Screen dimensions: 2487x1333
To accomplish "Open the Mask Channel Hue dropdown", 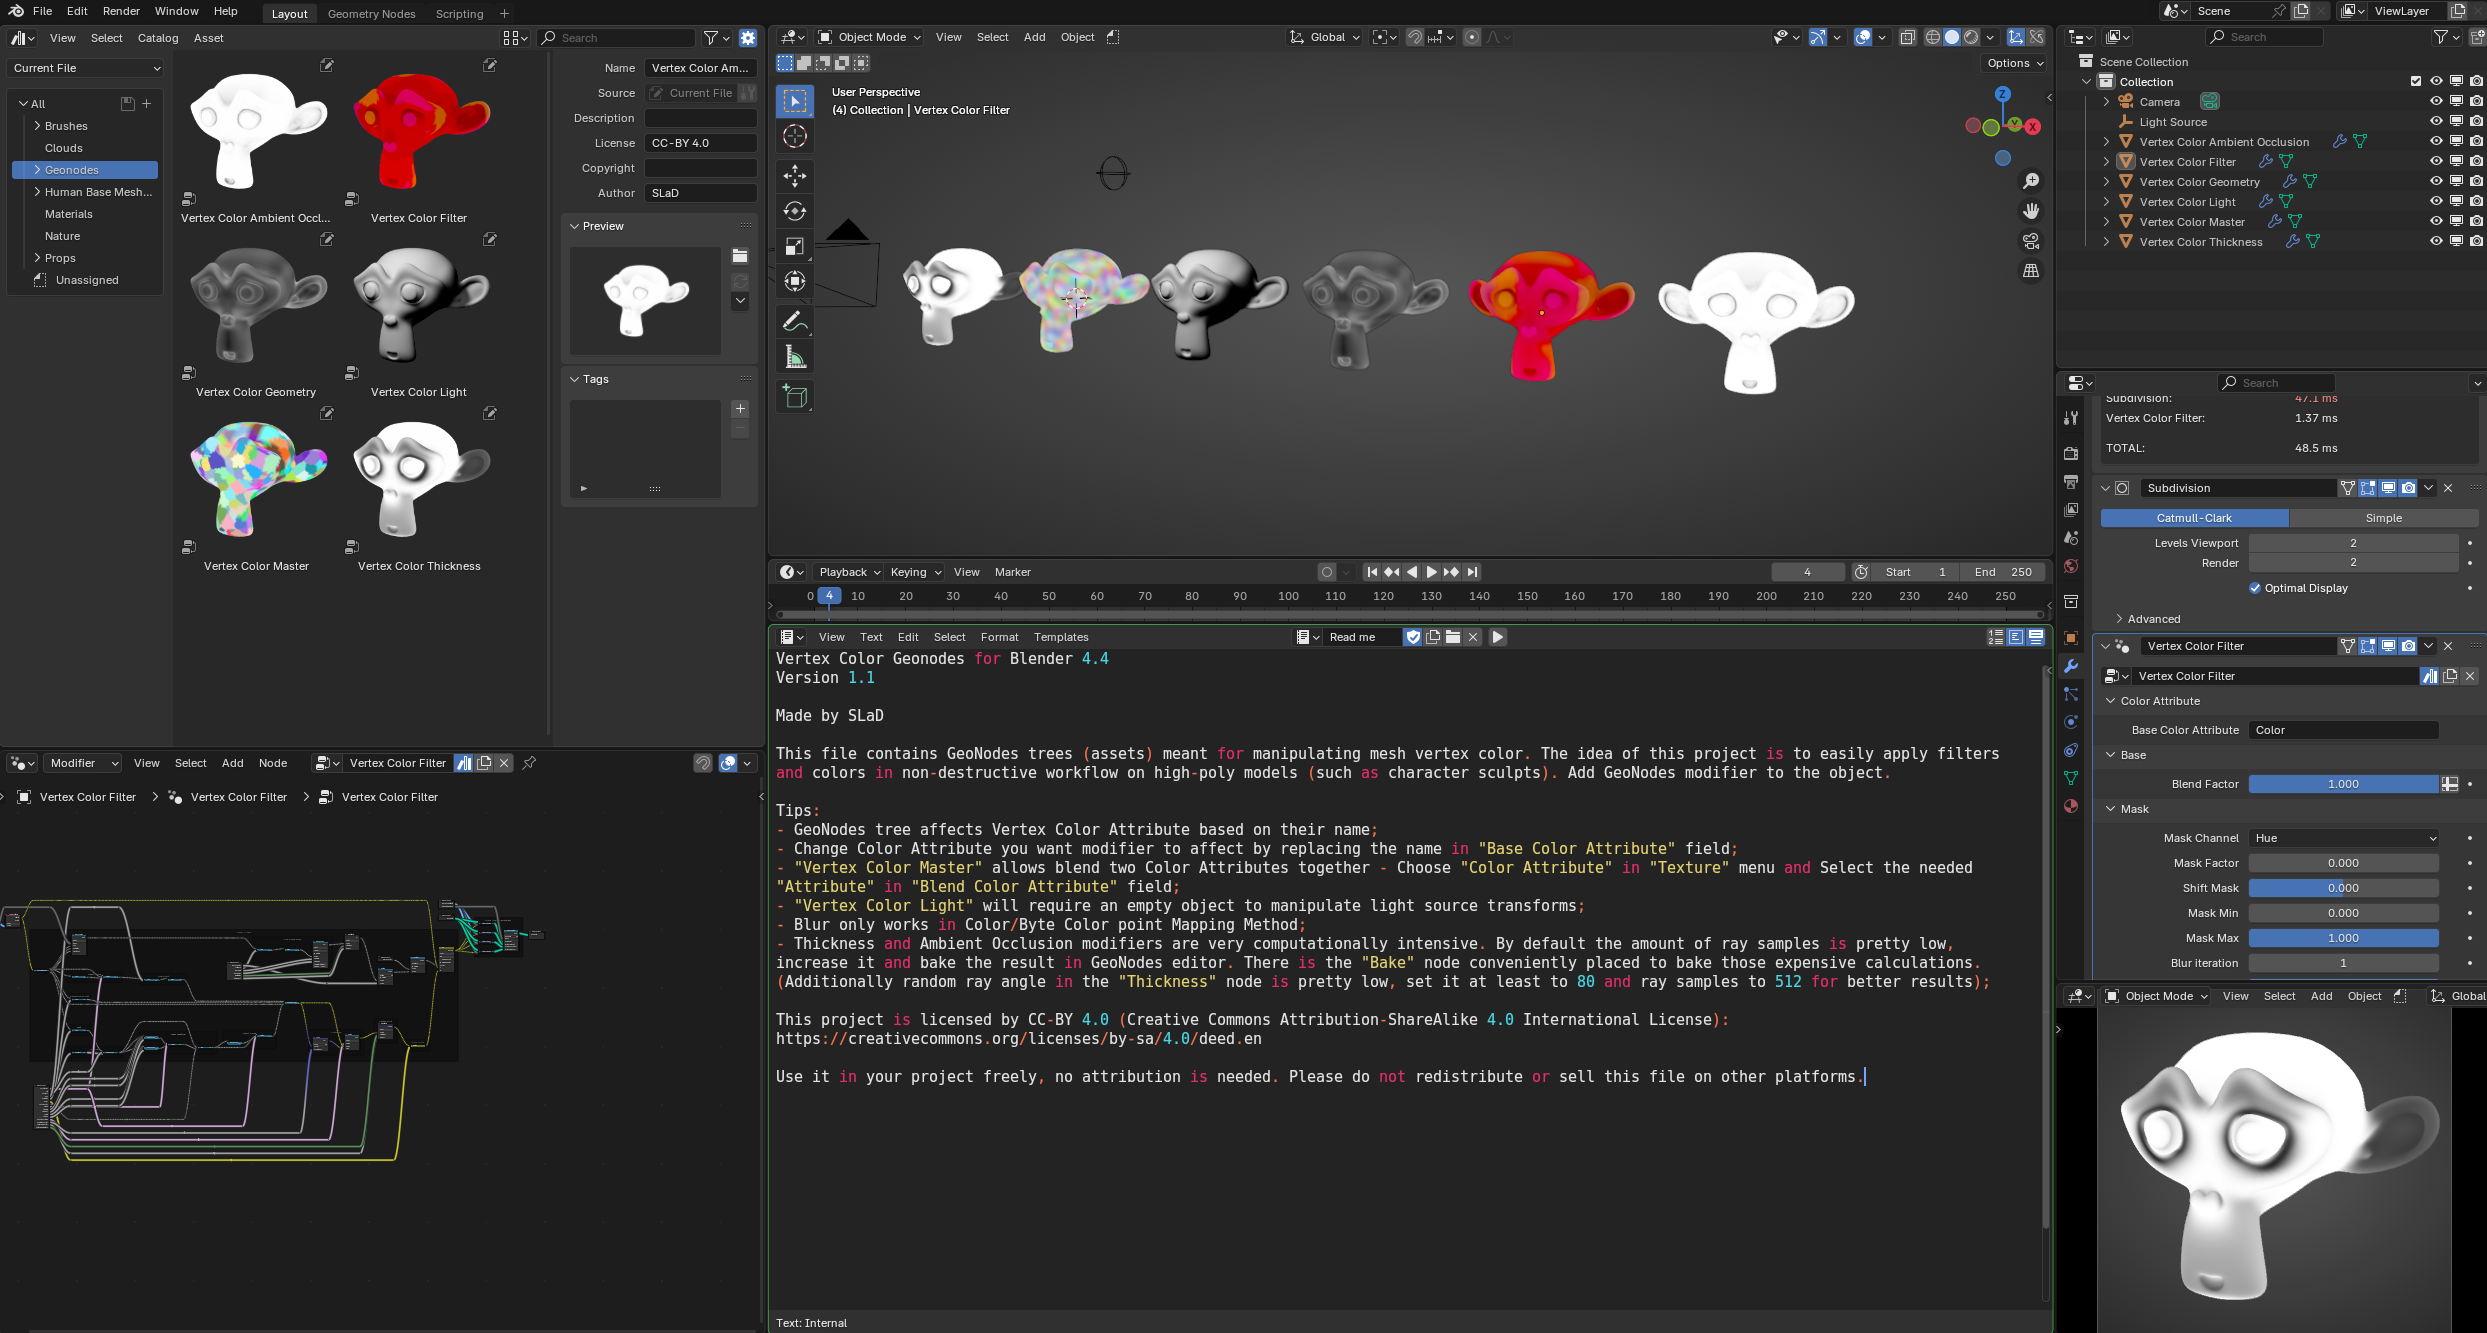I will 2343,838.
